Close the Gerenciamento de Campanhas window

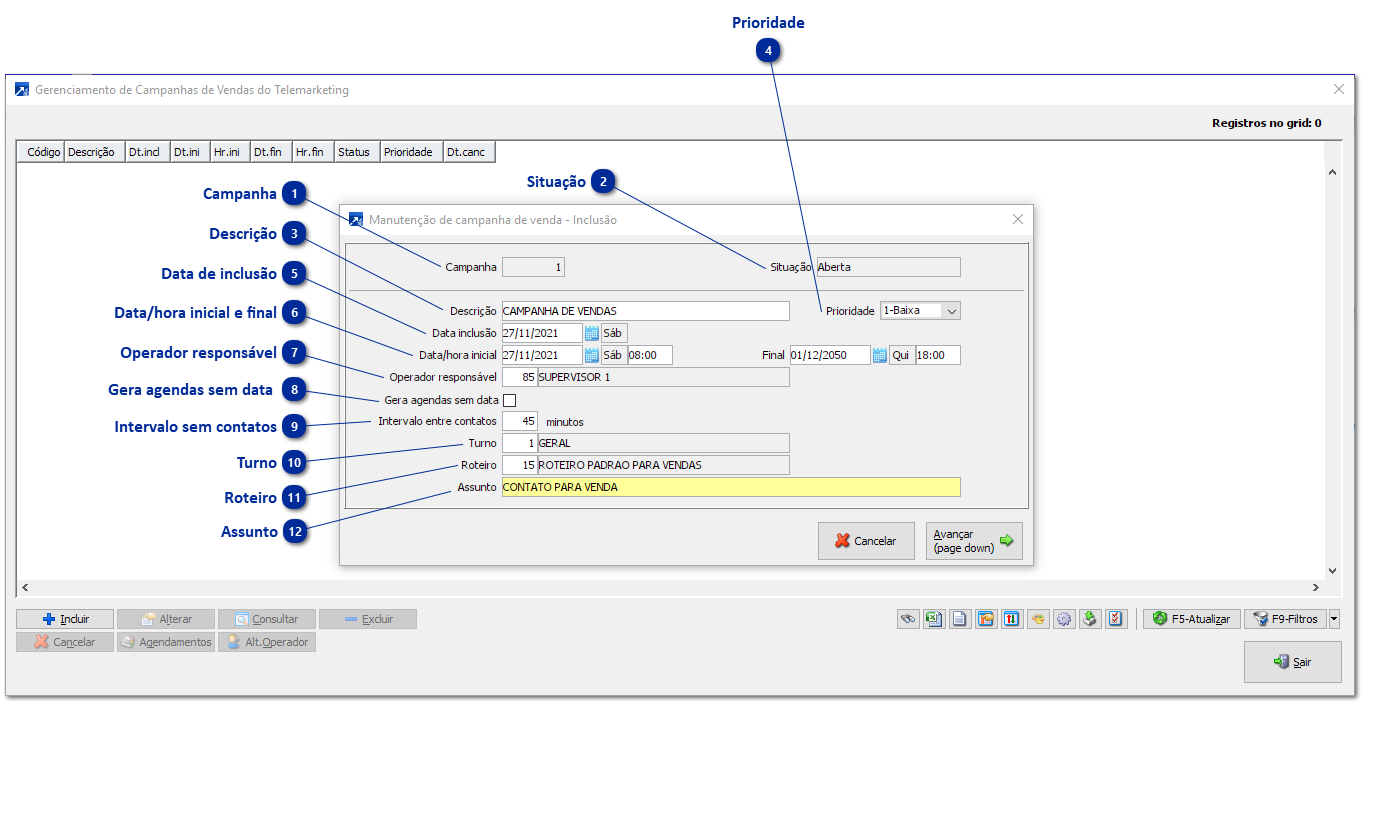[x=1339, y=89]
